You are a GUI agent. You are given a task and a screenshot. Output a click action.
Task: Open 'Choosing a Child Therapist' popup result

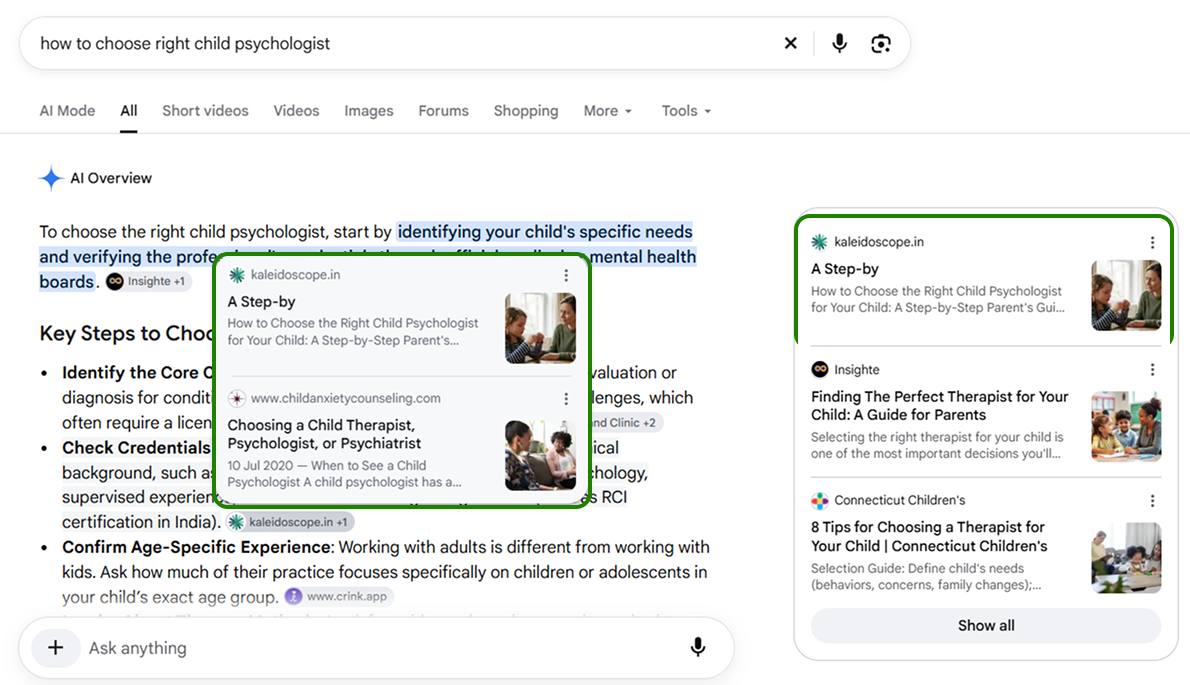coord(324,434)
